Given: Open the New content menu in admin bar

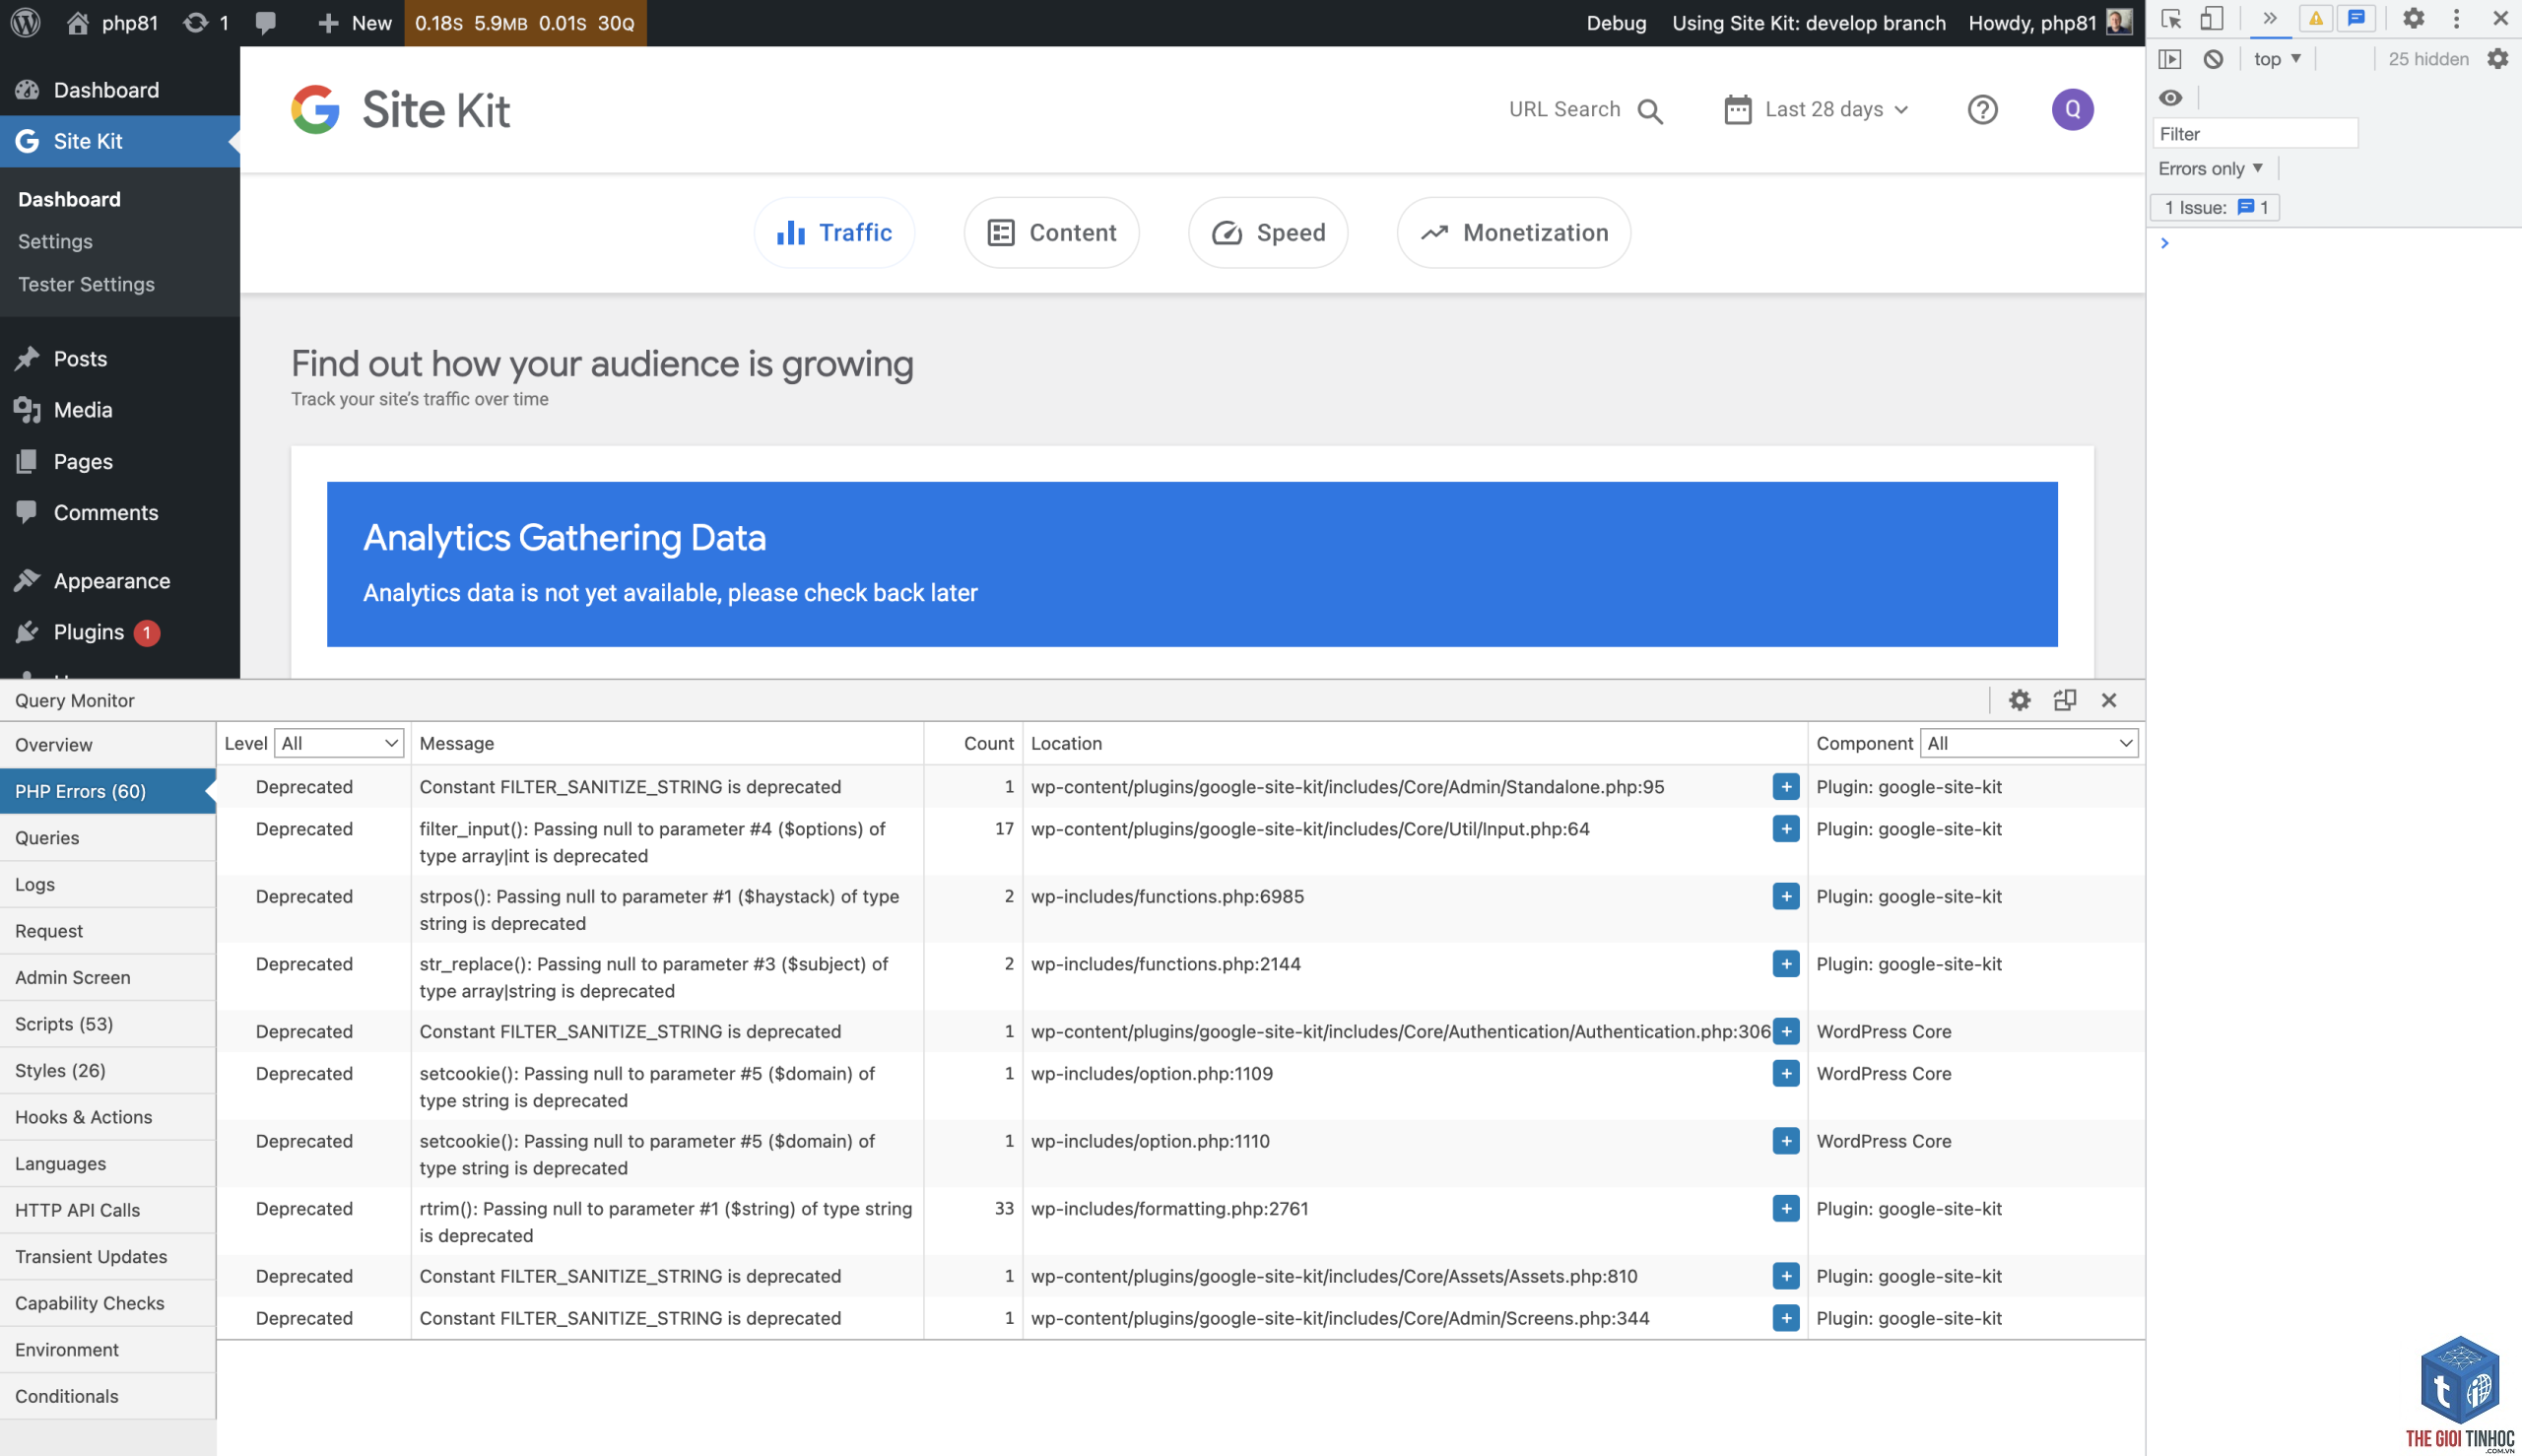Looking at the screenshot, I should [x=353, y=23].
